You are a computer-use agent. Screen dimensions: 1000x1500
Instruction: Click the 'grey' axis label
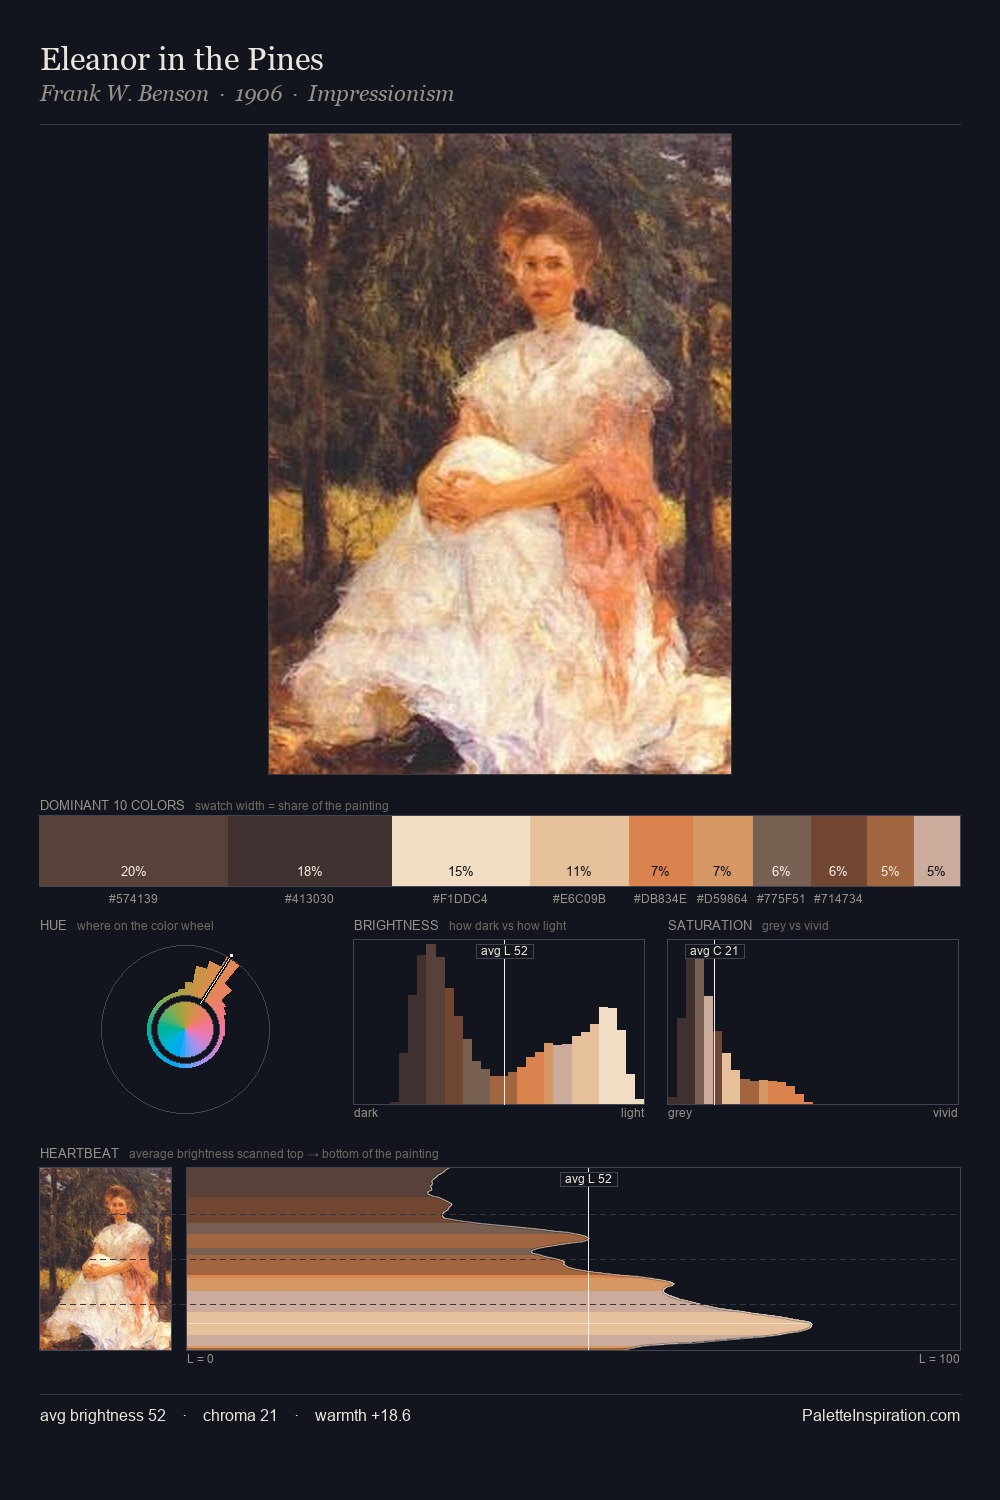pyautogui.click(x=680, y=1113)
